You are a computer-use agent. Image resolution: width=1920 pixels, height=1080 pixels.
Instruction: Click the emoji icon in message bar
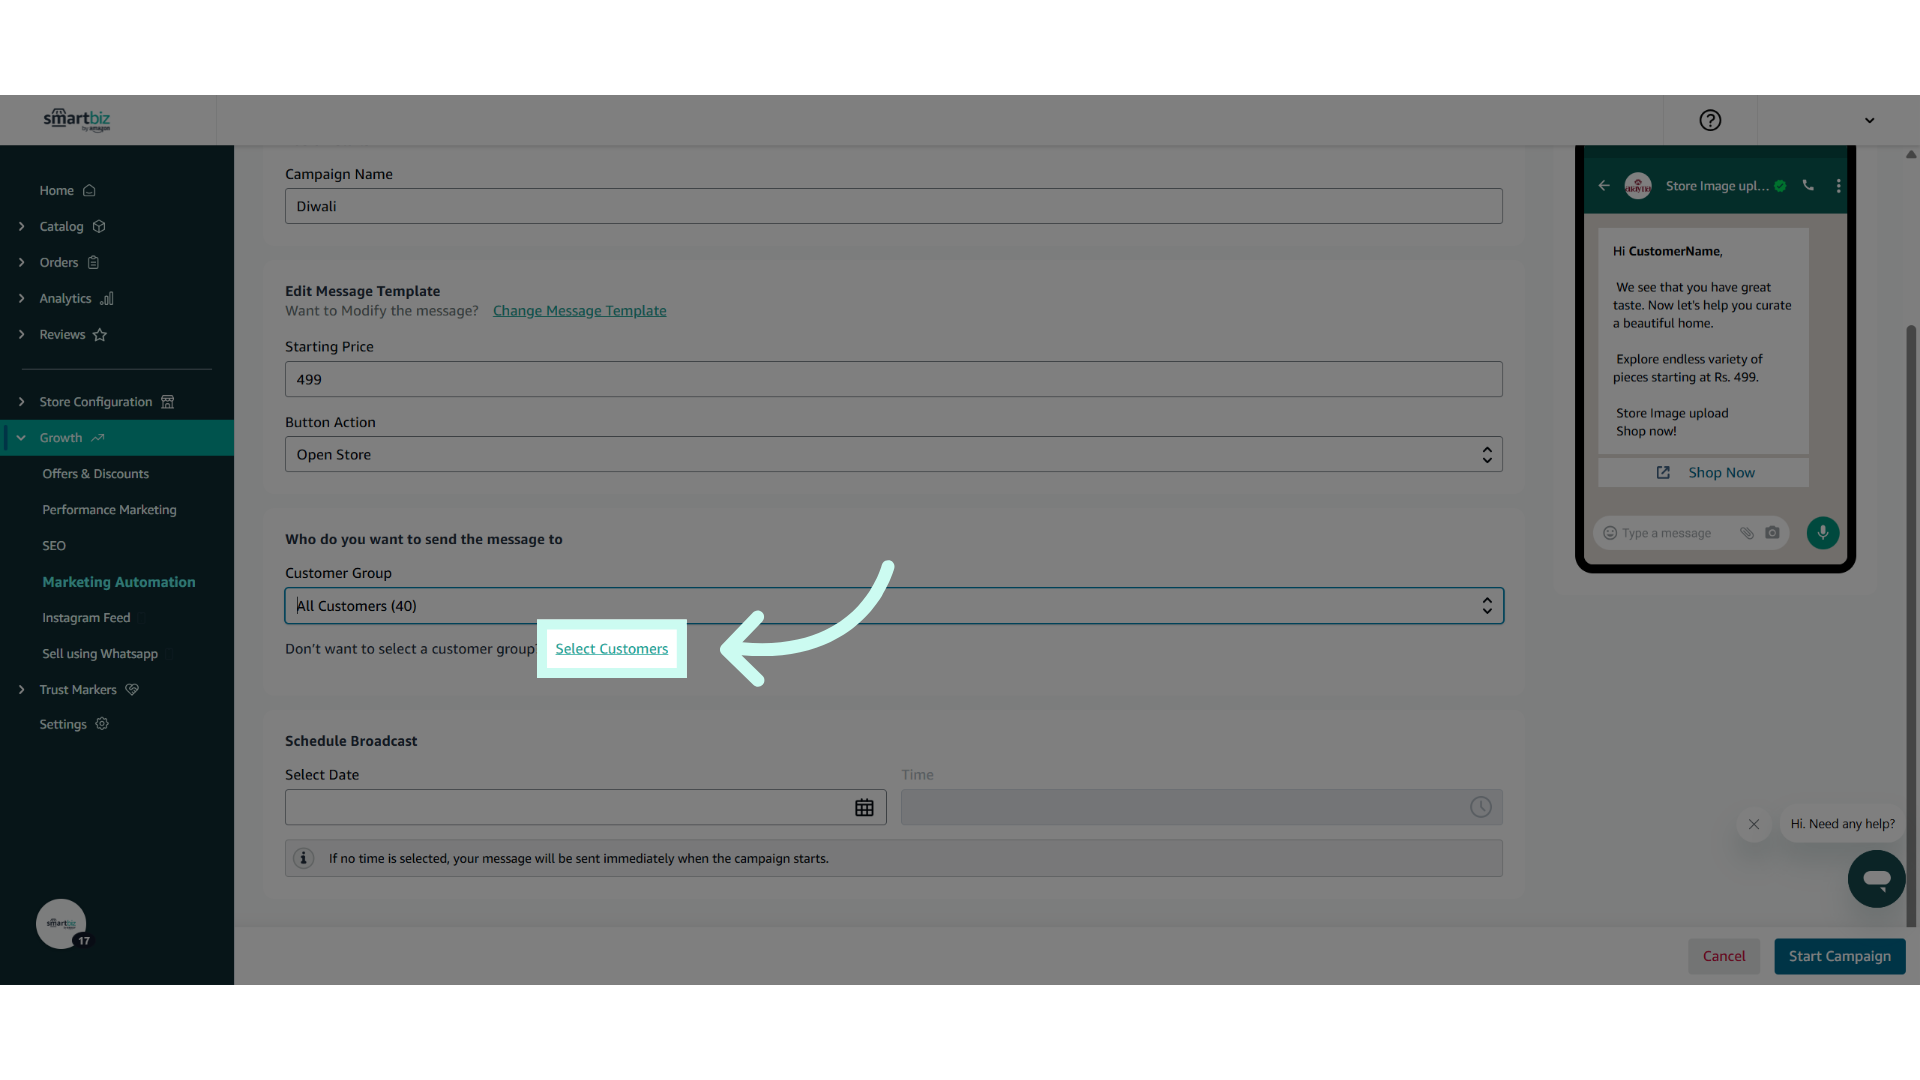[1610, 533]
